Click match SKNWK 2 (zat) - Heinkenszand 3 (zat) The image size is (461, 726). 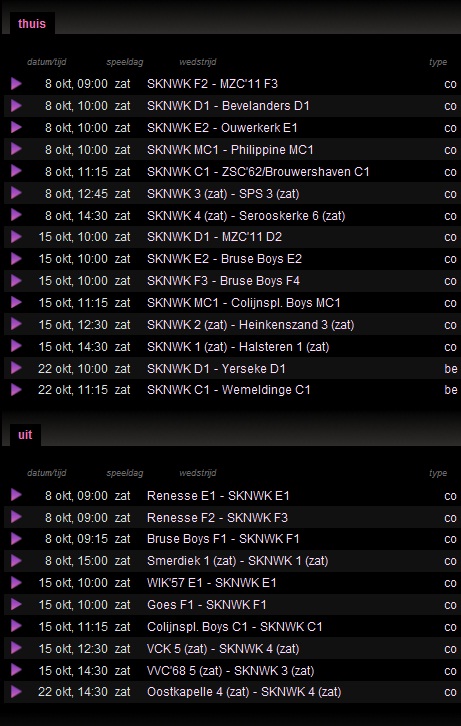point(250,325)
